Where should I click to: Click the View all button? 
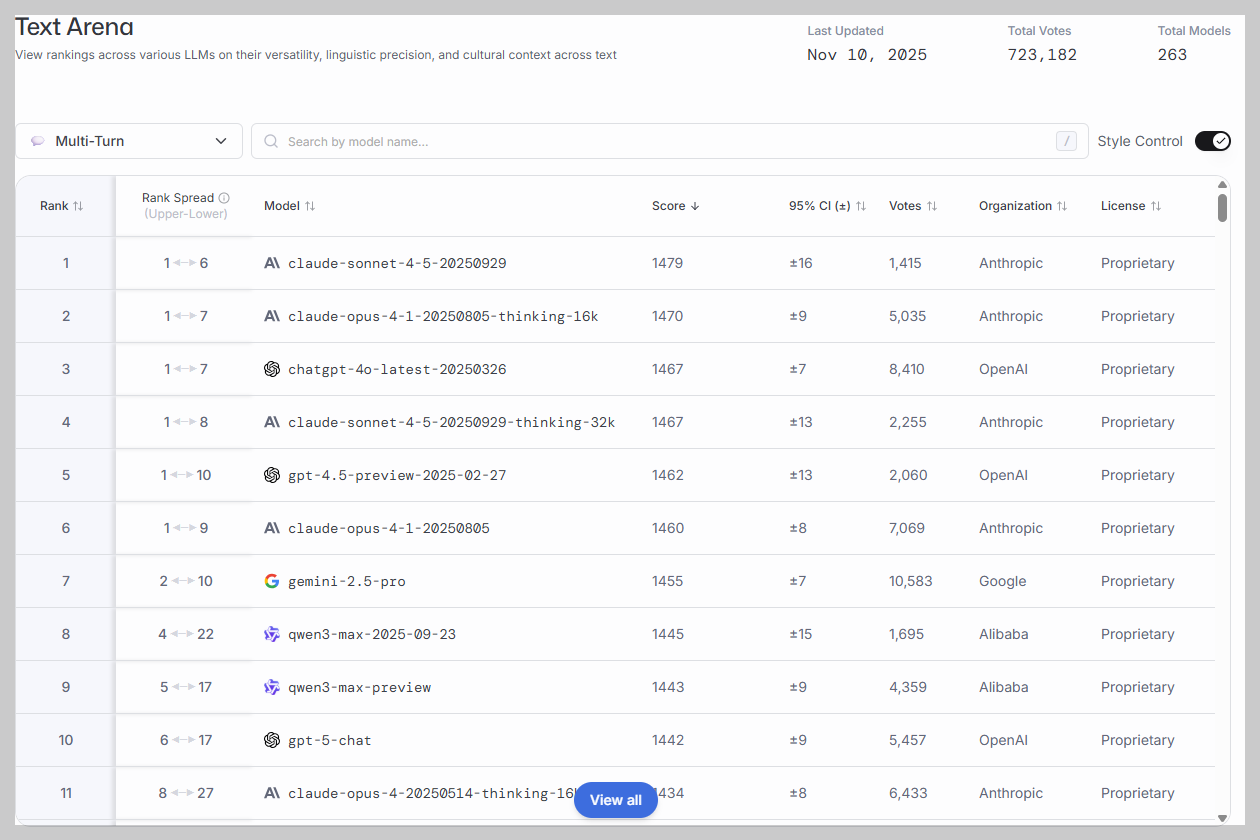point(616,800)
